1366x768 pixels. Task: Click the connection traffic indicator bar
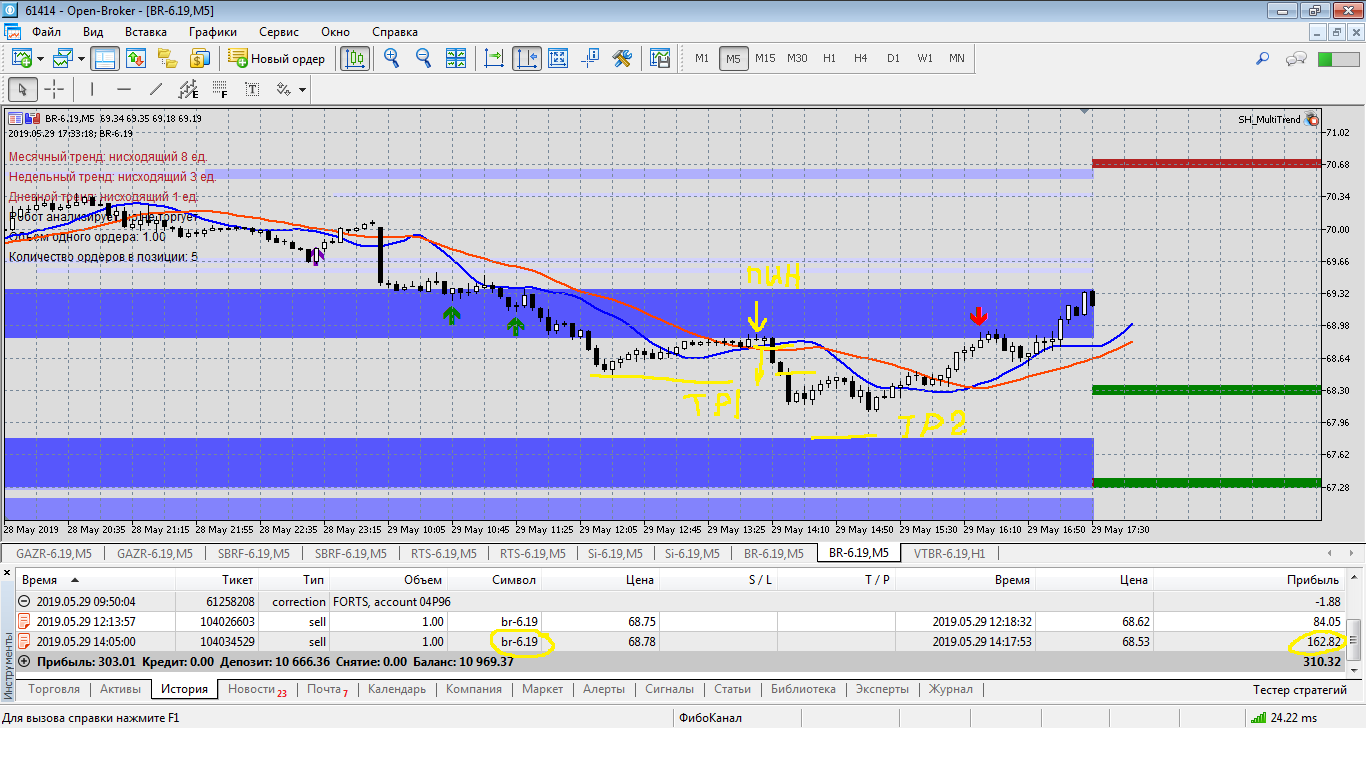point(1339,59)
